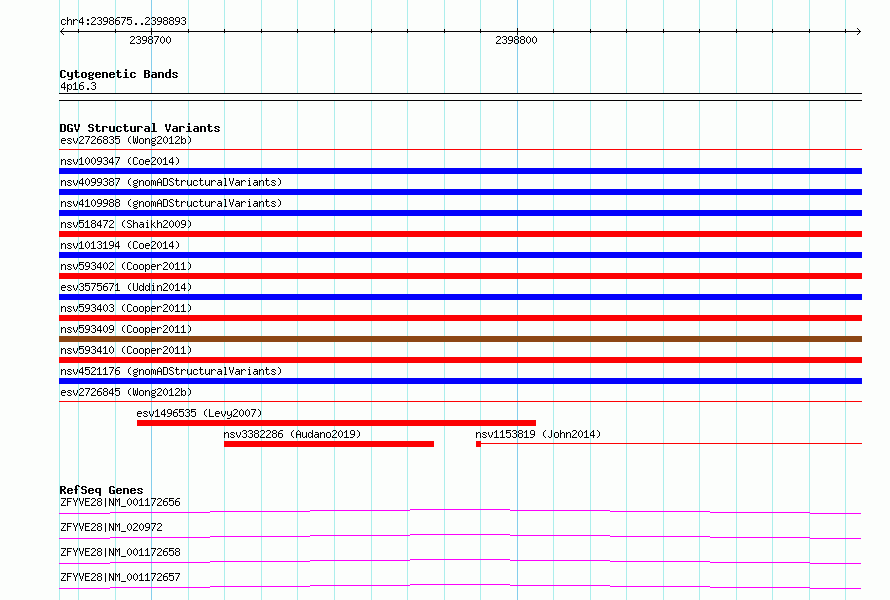
Task: Open variant nsv593409 (Cooper2011)
Action: (126, 329)
